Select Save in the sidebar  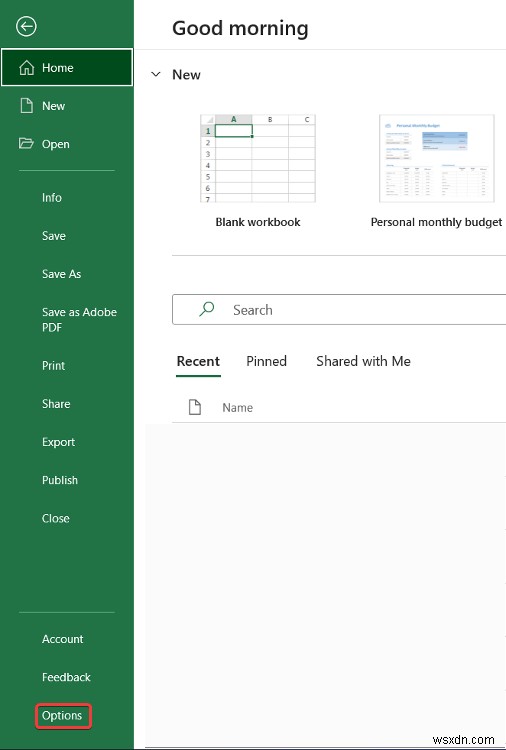tap(54, 236)
